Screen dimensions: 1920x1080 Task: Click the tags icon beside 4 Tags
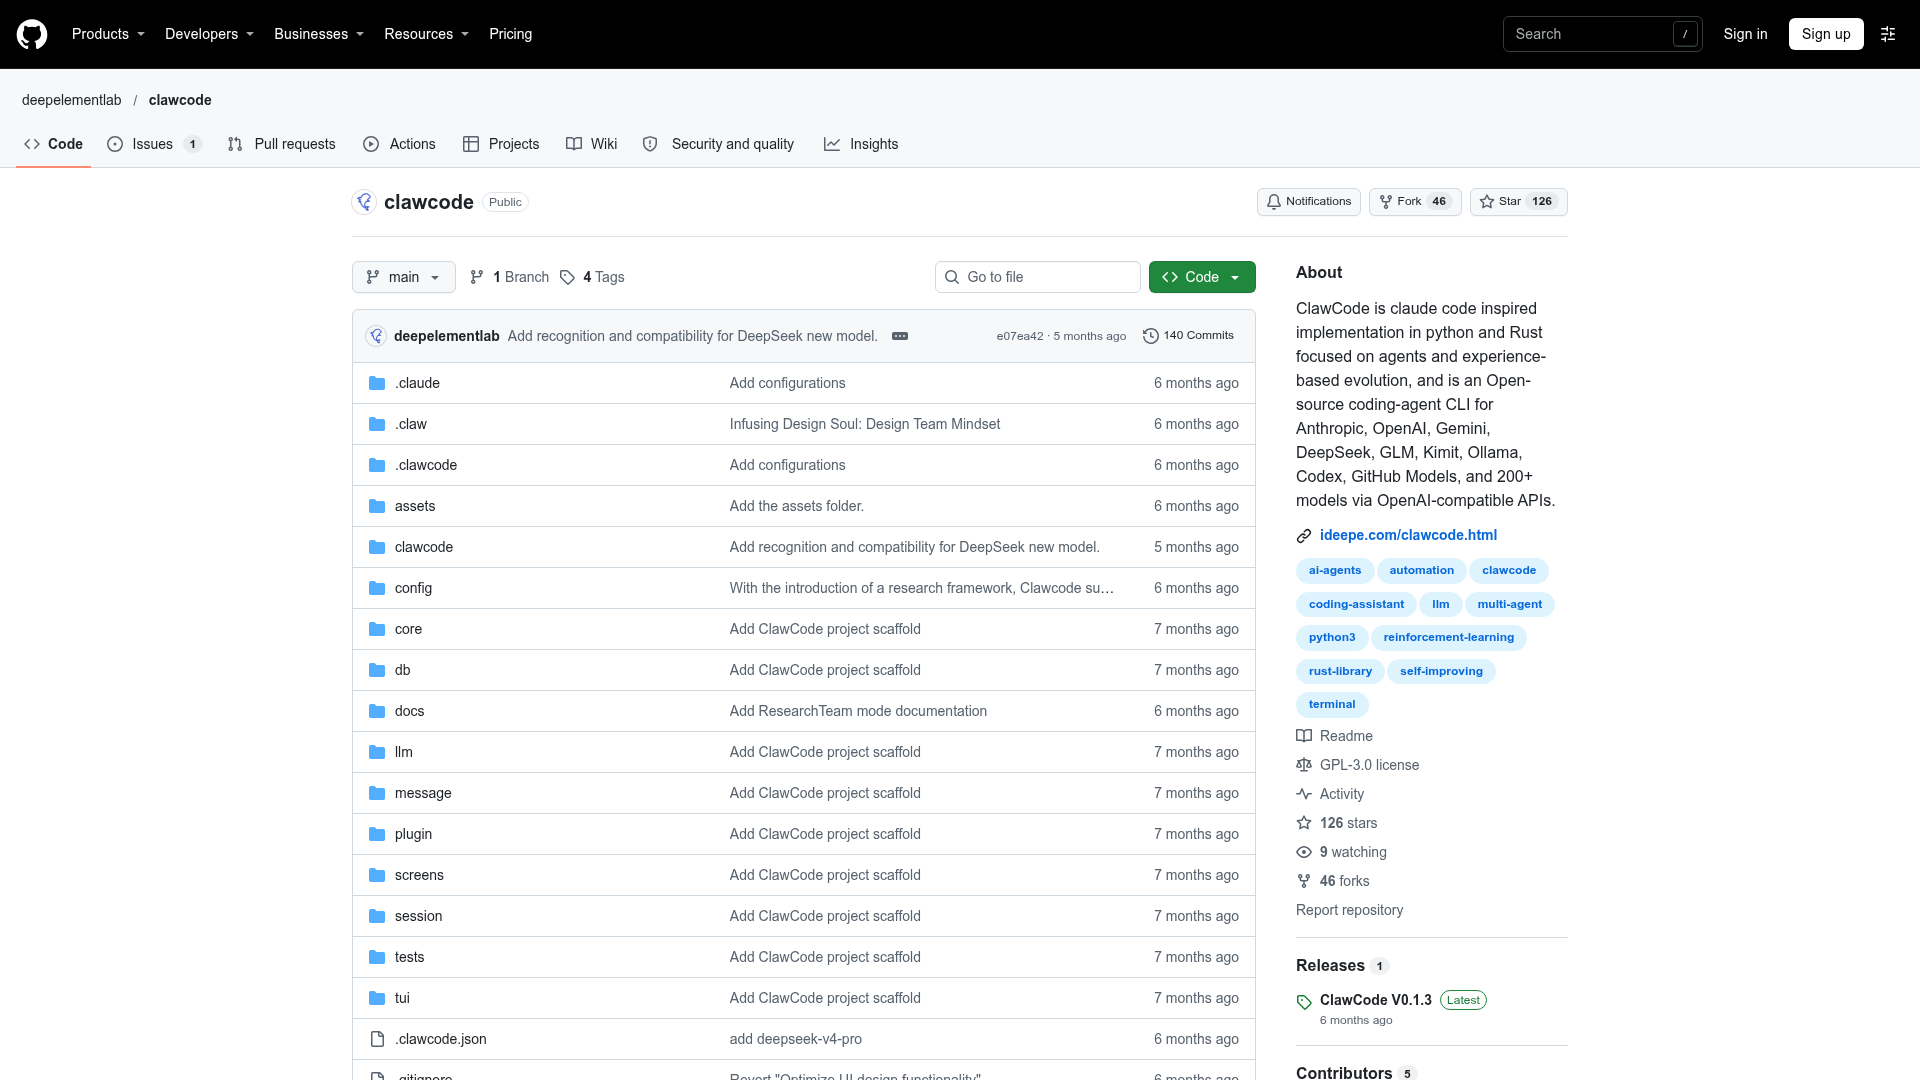(x=567, y=277)
